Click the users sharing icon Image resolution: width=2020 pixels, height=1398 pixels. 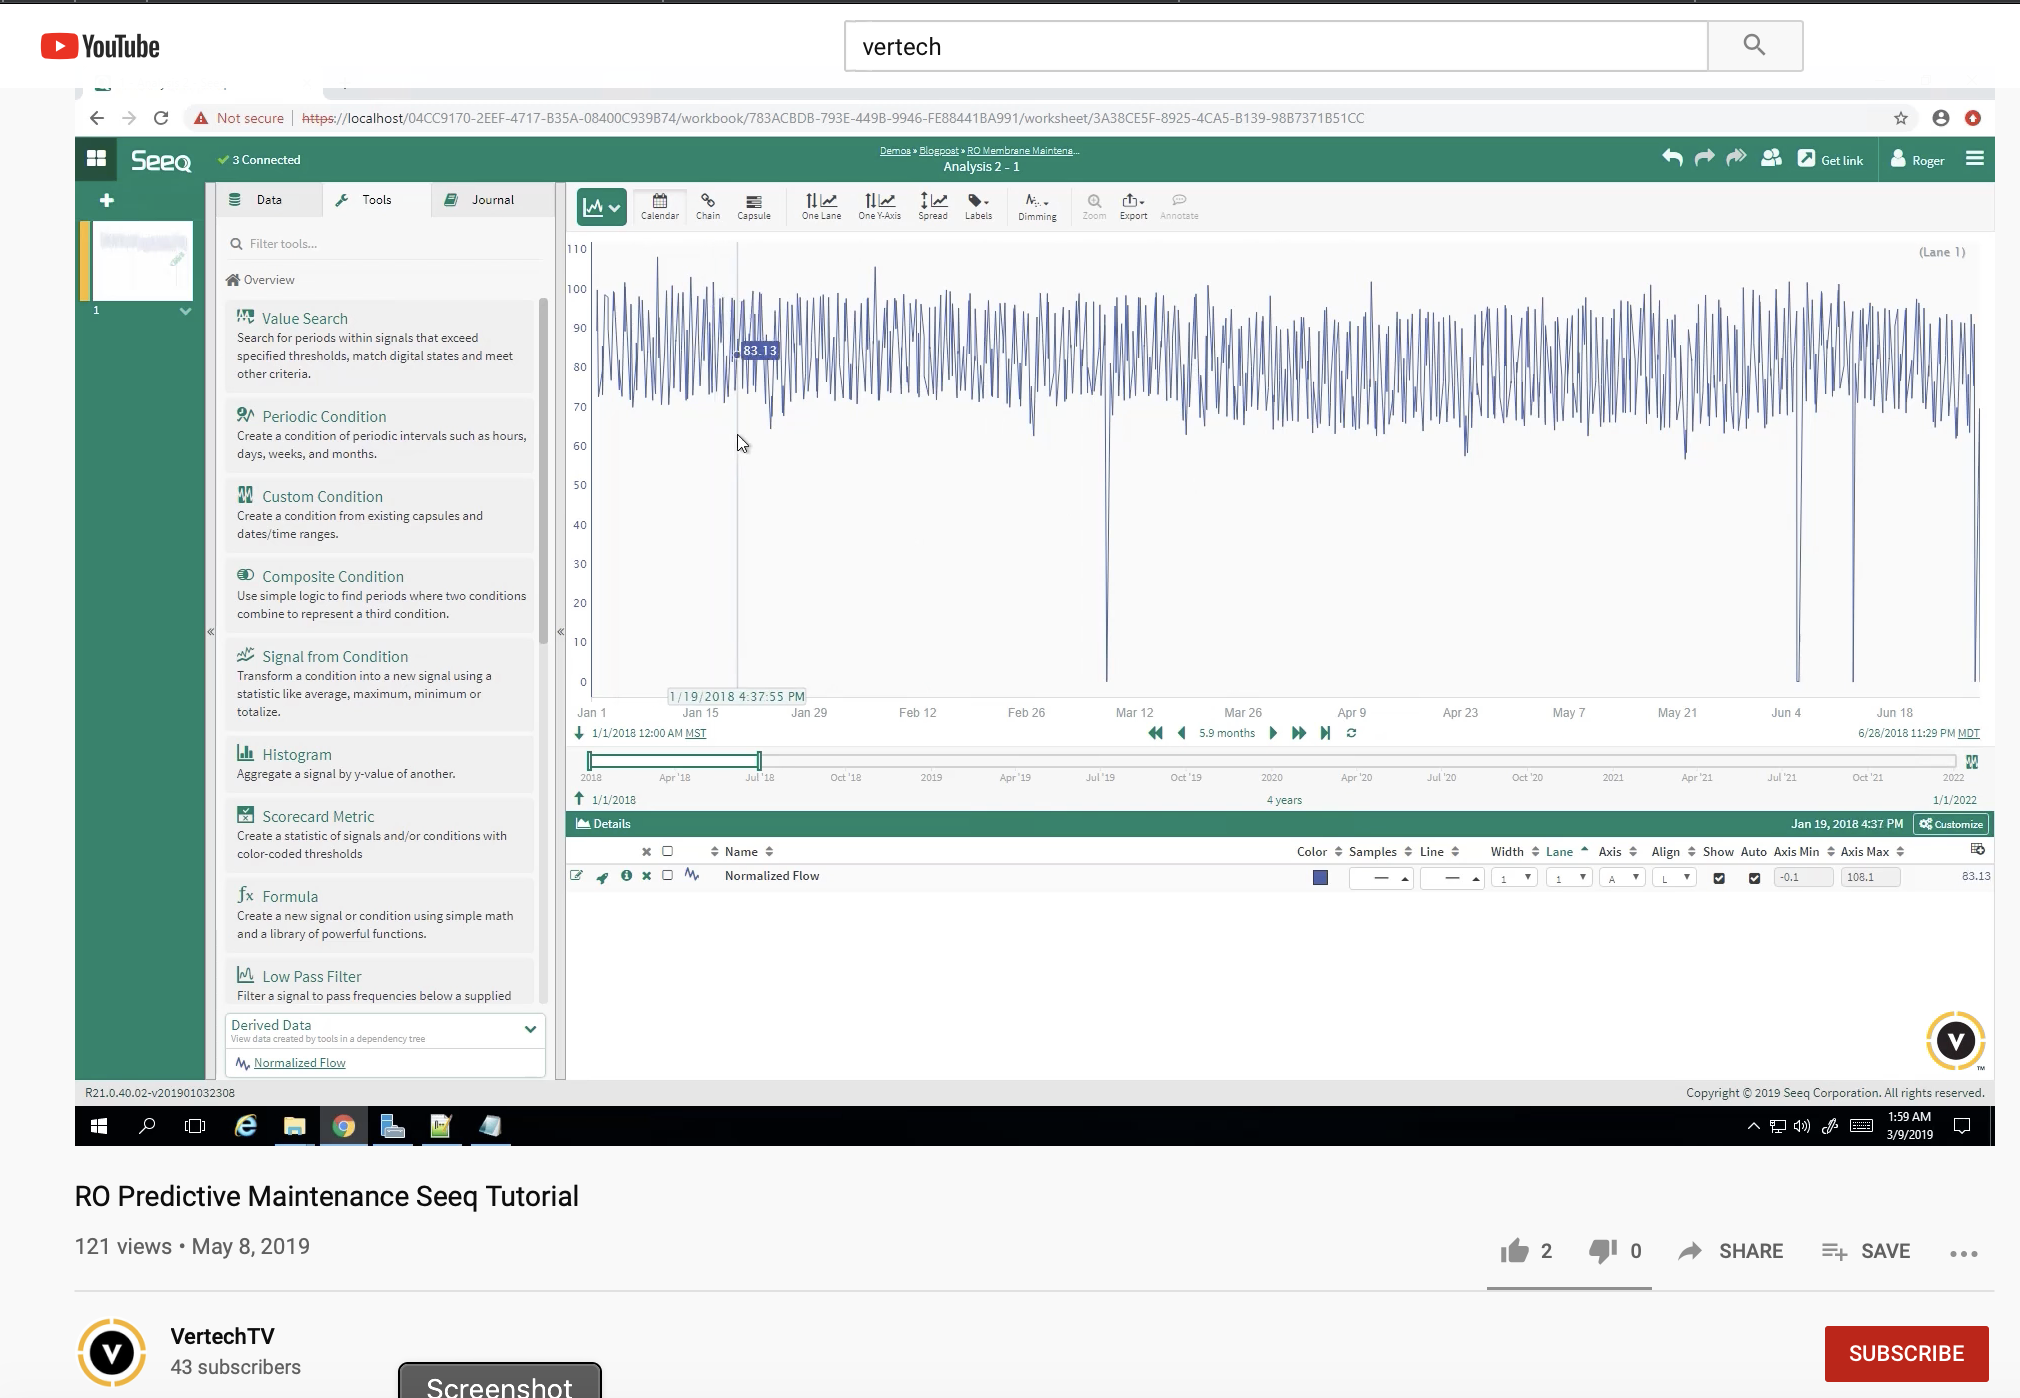click(1771, 158)
